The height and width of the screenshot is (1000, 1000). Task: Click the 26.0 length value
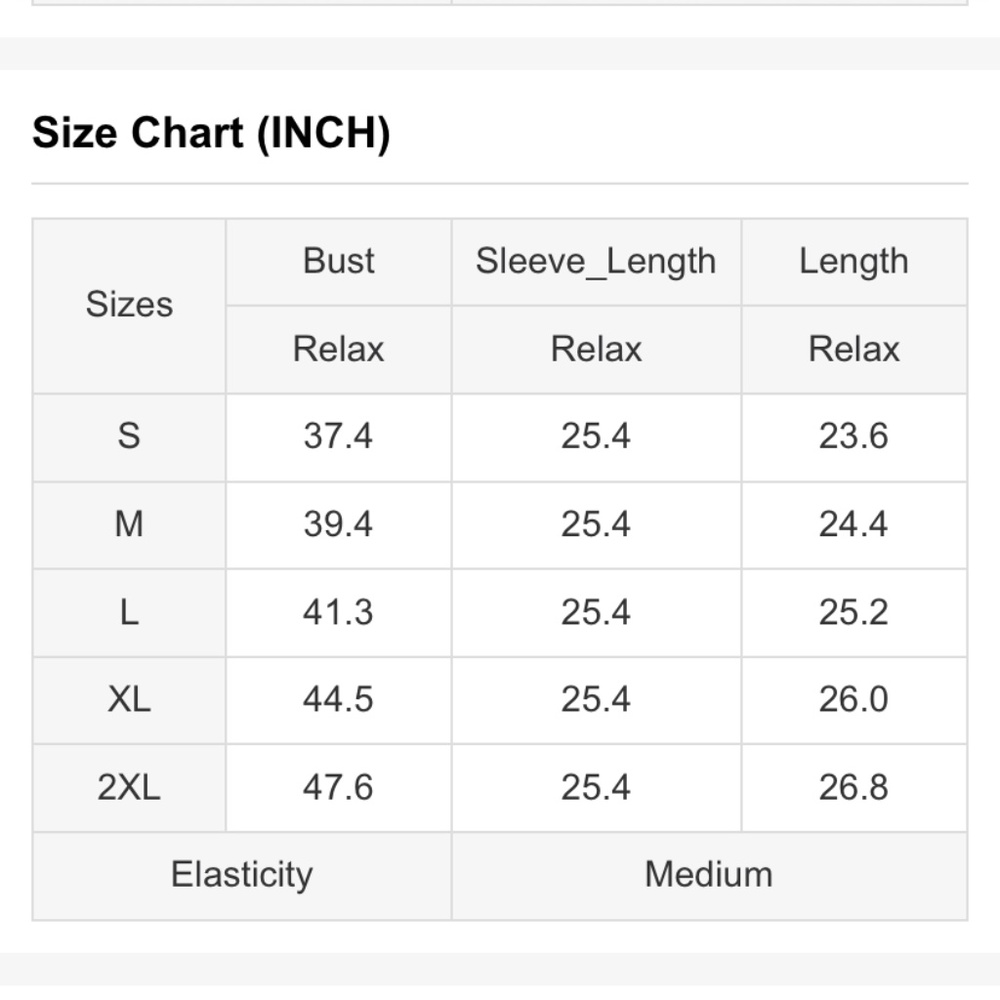tap(853, 699)
